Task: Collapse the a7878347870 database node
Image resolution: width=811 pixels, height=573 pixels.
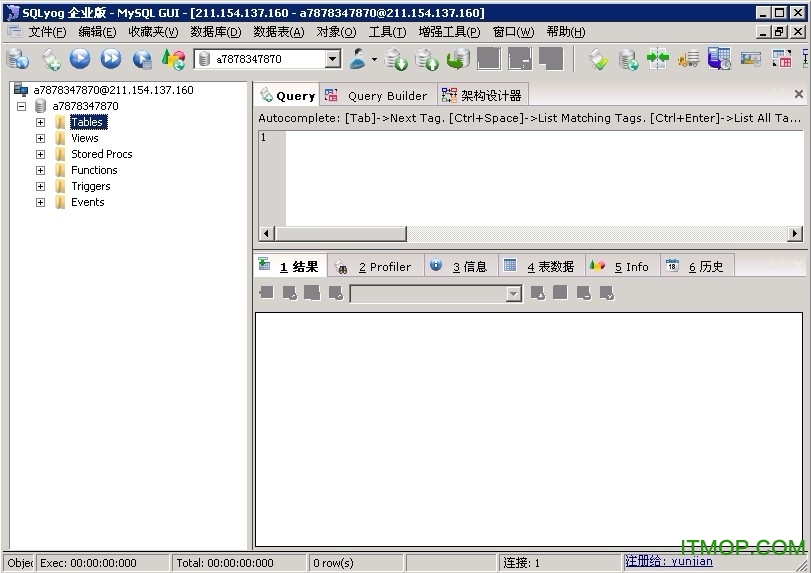Action: (x=21, y=106)
